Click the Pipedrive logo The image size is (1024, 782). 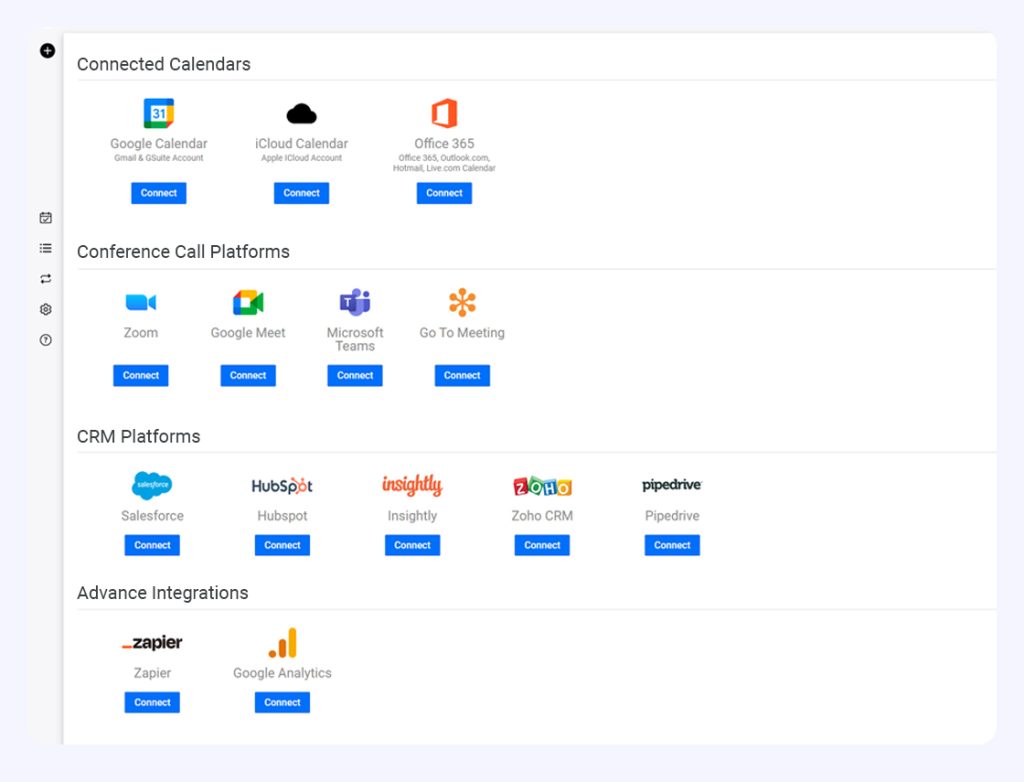[x=672, y=485]
